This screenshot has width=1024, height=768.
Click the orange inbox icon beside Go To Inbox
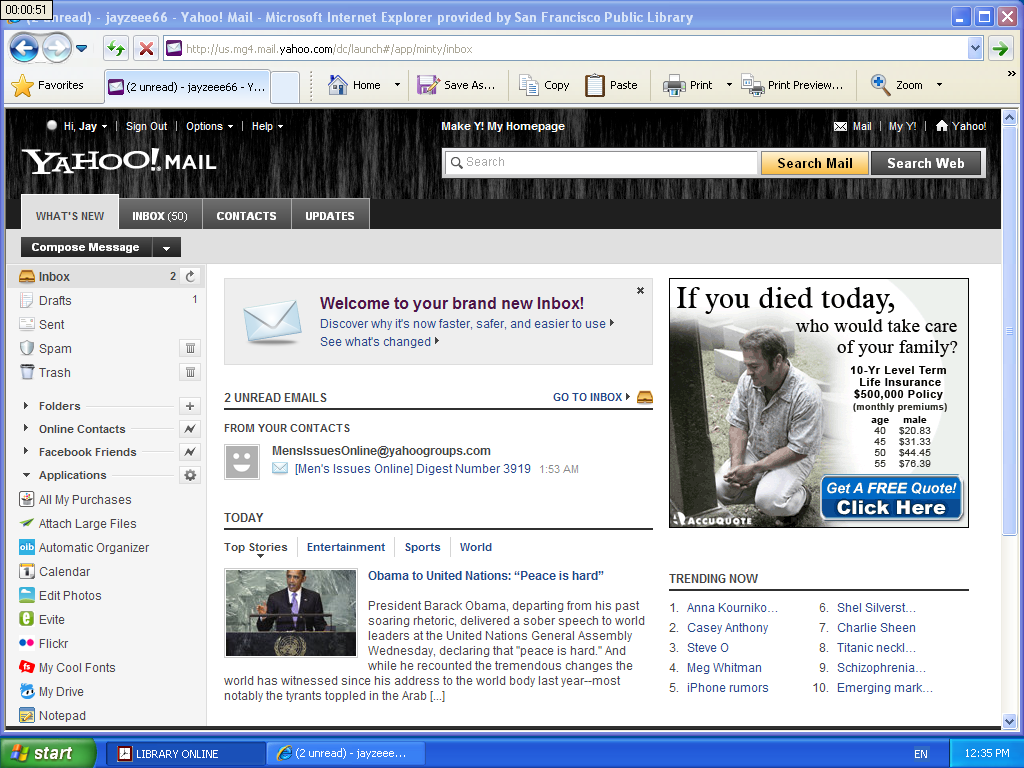(645, 397)
